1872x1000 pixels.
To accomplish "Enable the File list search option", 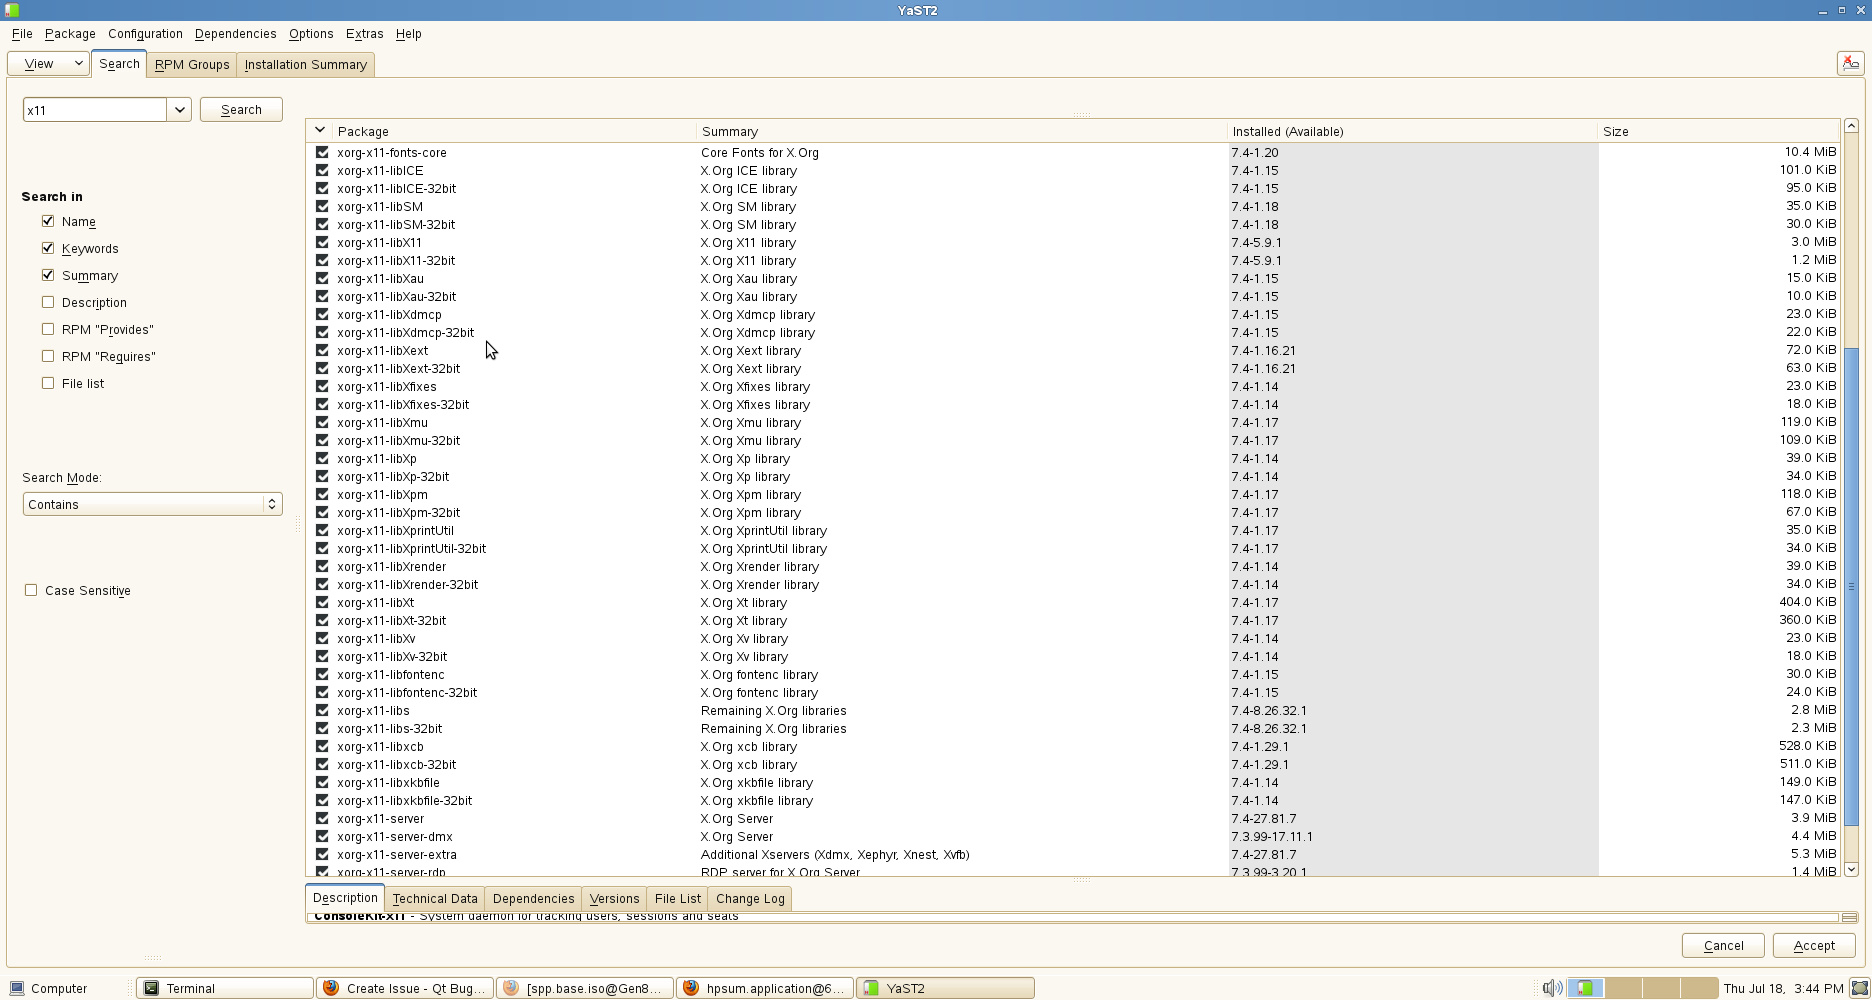I will tap(48, 383).
